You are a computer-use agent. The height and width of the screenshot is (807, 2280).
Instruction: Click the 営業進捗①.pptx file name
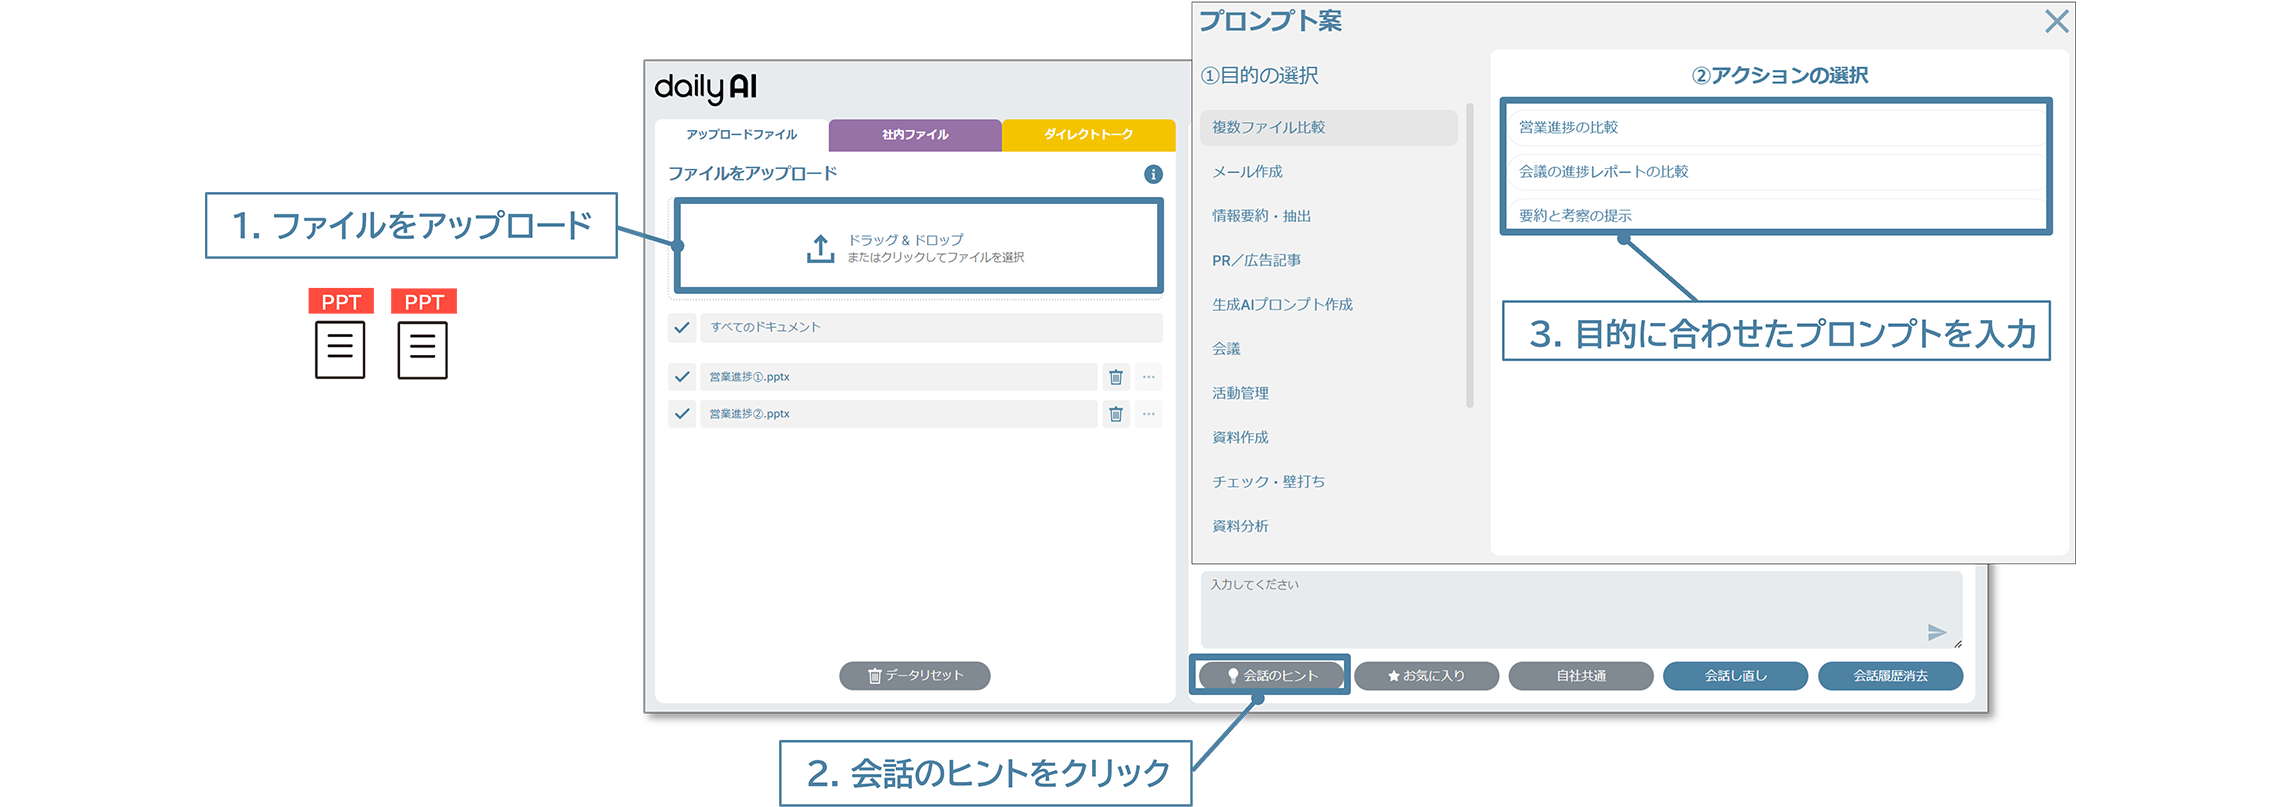750,377
